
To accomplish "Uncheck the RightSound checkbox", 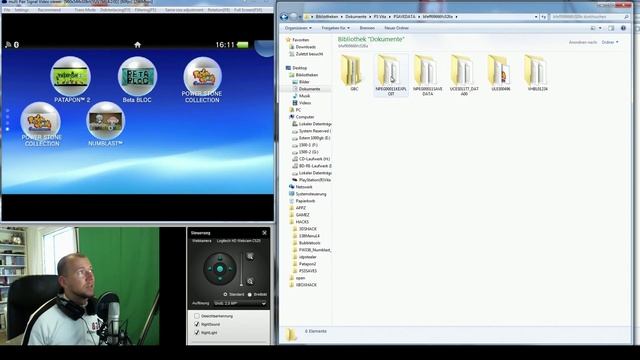I will click(x=197, y=324).
